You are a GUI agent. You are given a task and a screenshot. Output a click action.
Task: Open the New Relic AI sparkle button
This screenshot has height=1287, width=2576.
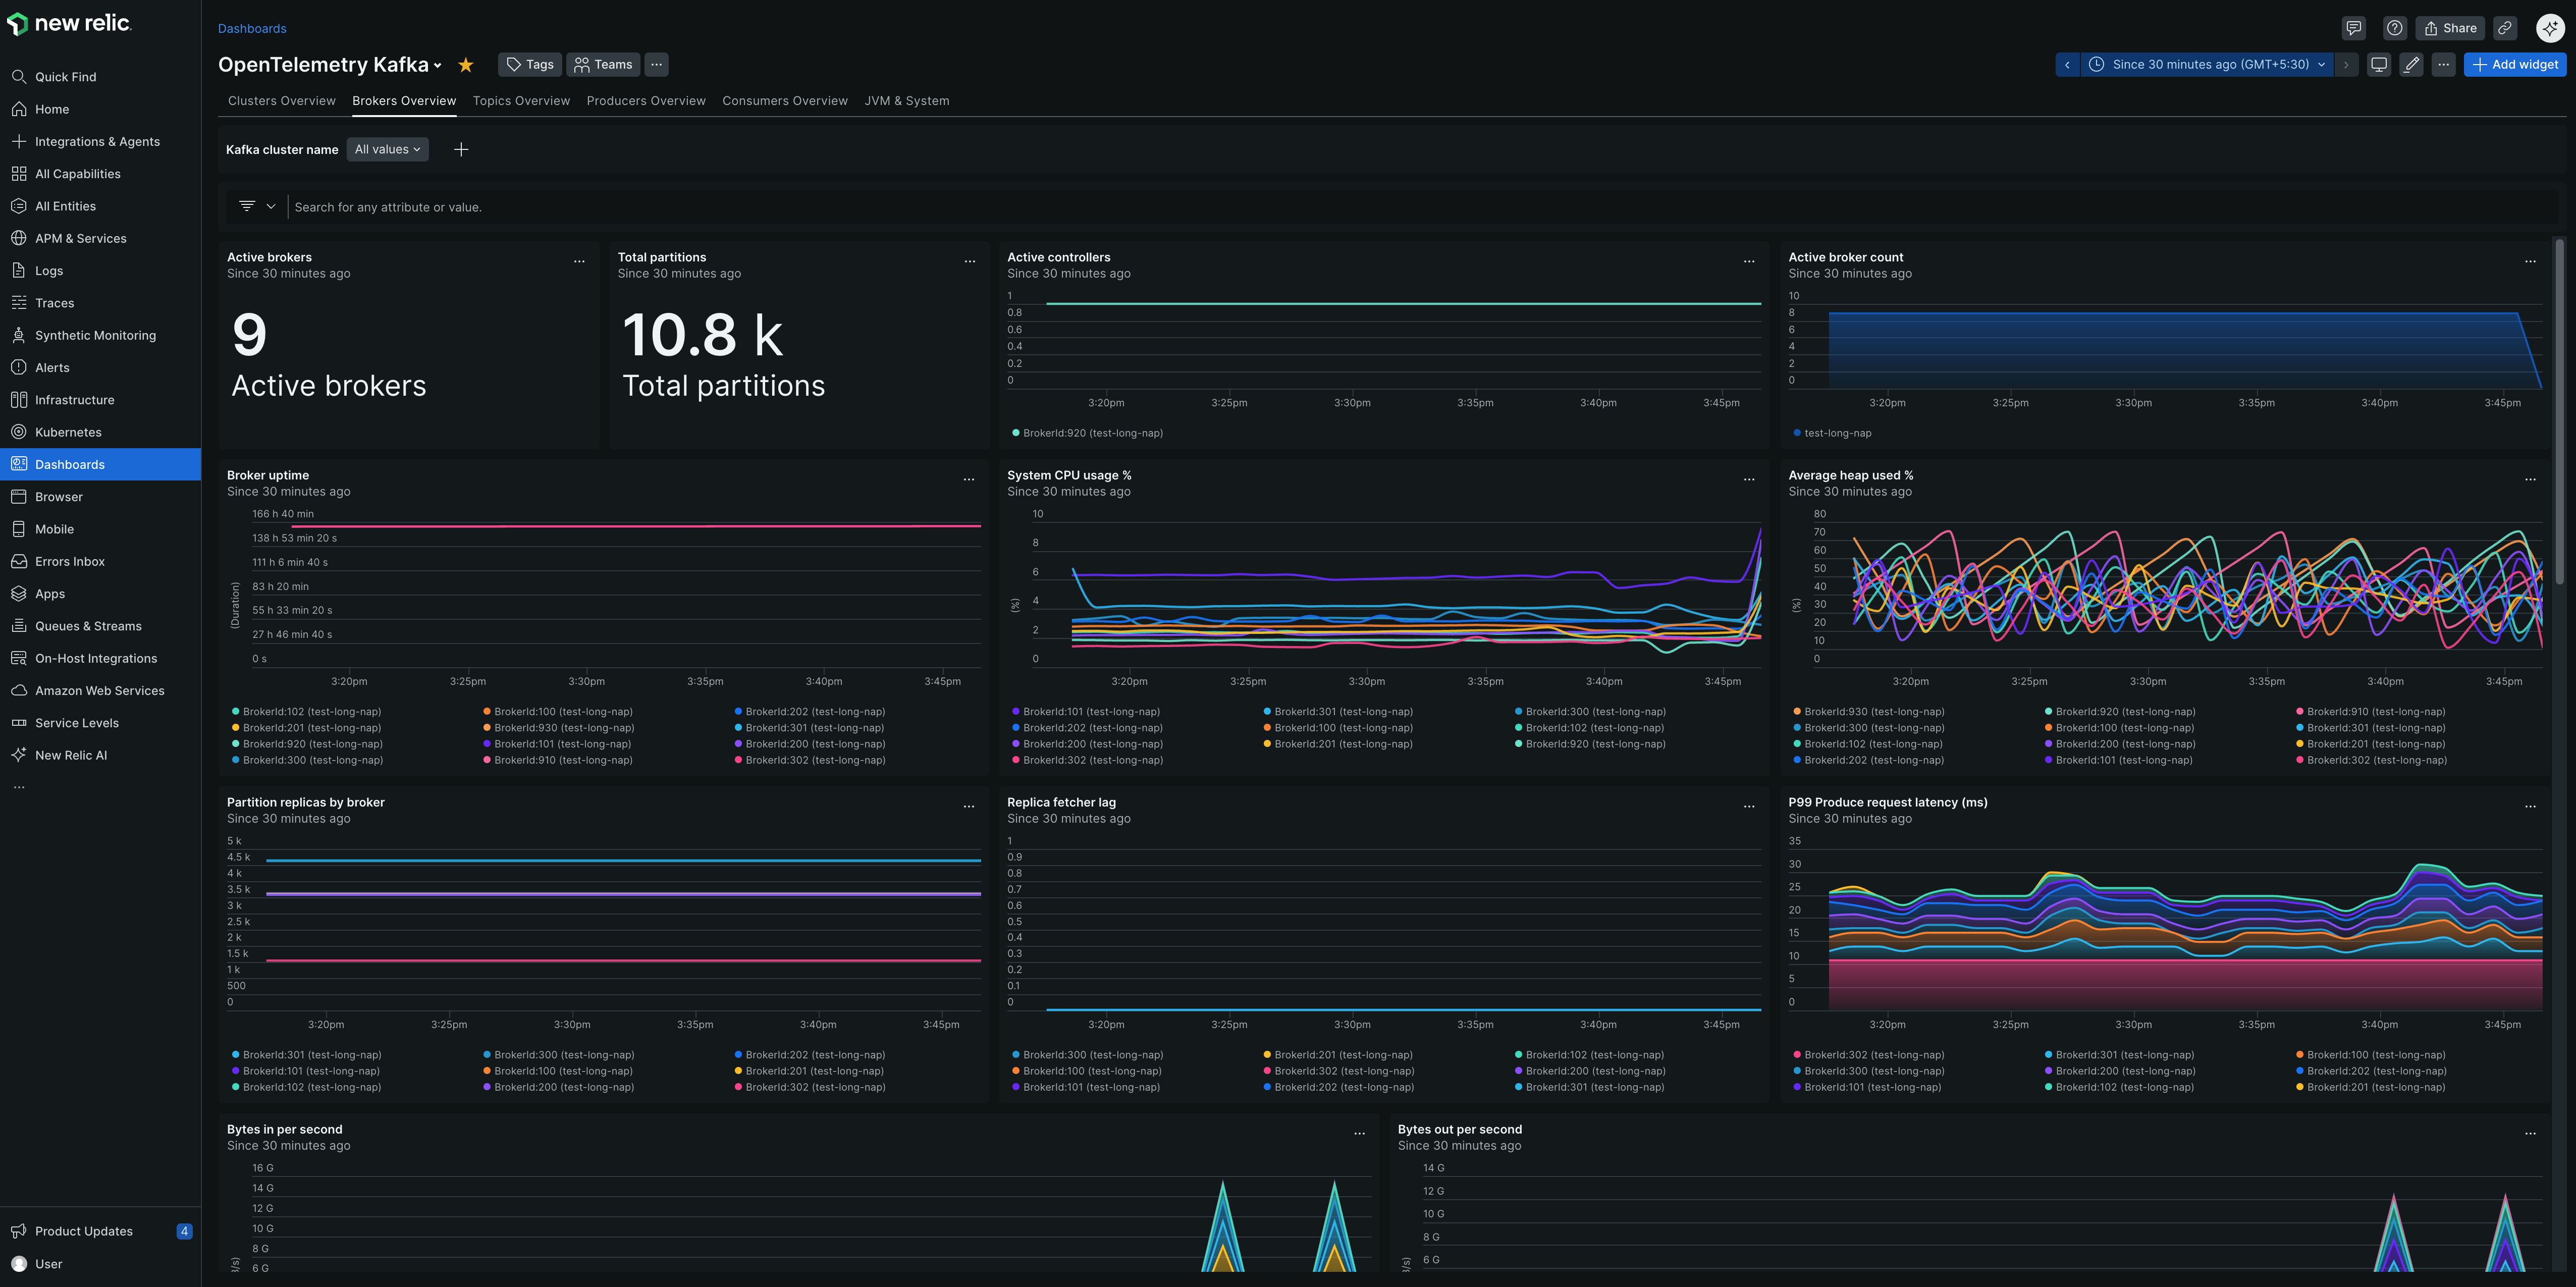[x=2549, y=28]
